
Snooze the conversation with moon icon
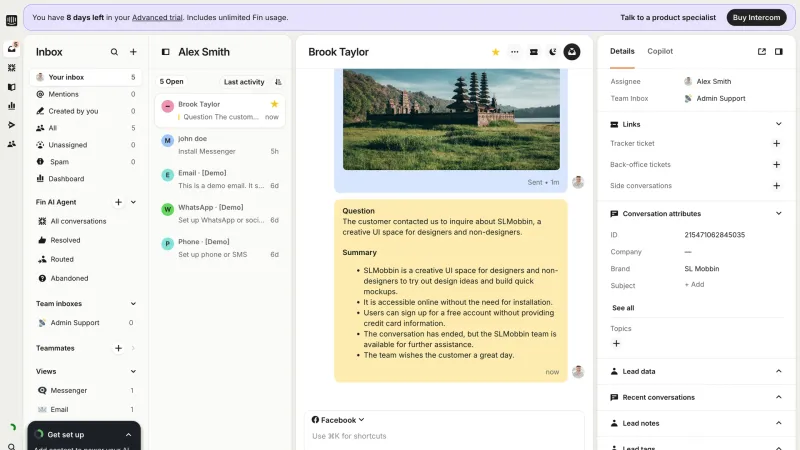pos(553,52)
